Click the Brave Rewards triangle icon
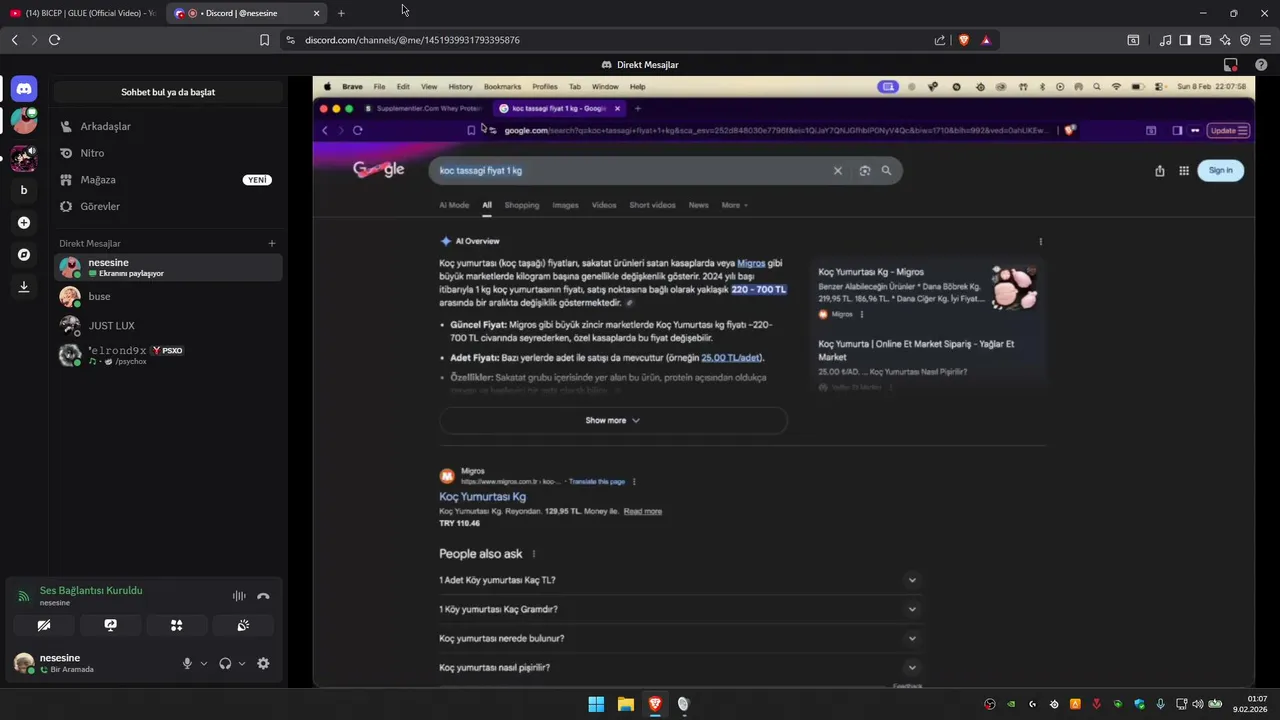The image size is (1280, 720). (986, 40)
